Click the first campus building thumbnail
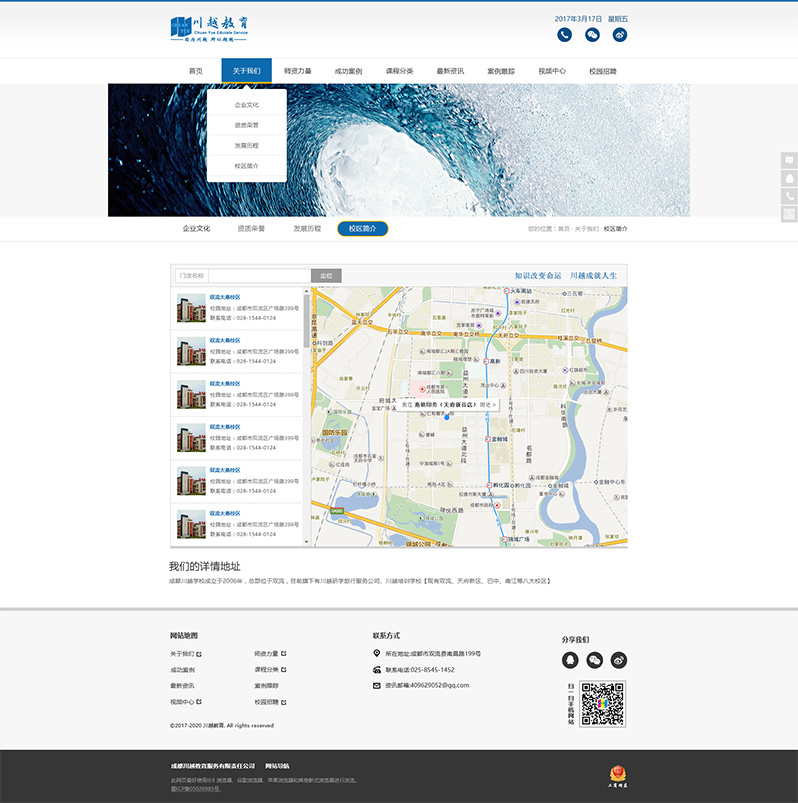Image resolution: width=798 pixels, height=803 pixels. tap(191, 308)
